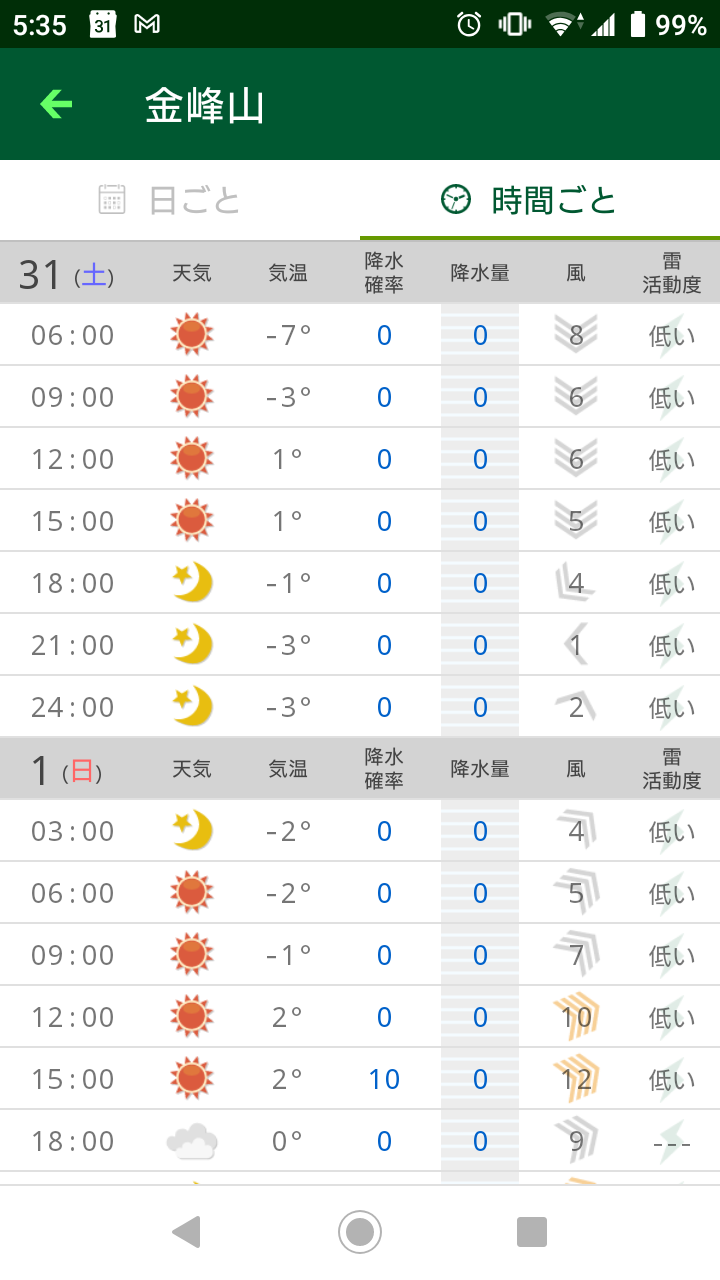720x1280 pixels.
Task: Tap the moon icon at 18:00 on the 31st
Action: [192, 583]
